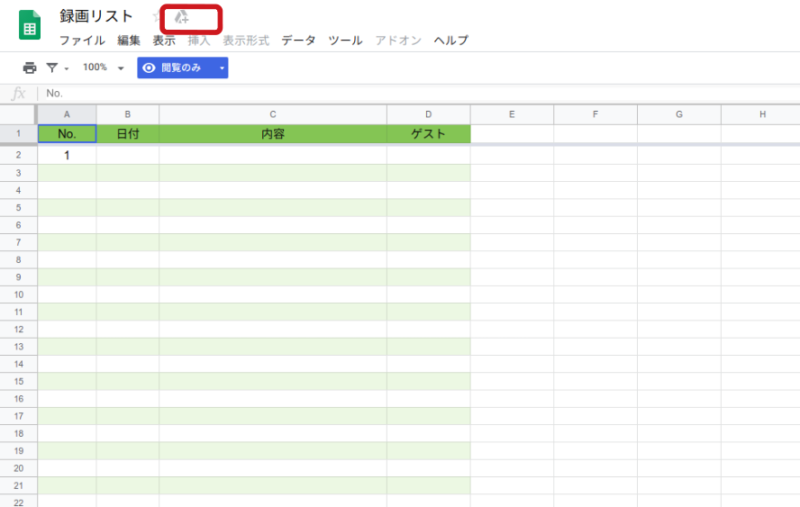Open the Google Sheets home icon

30,24
